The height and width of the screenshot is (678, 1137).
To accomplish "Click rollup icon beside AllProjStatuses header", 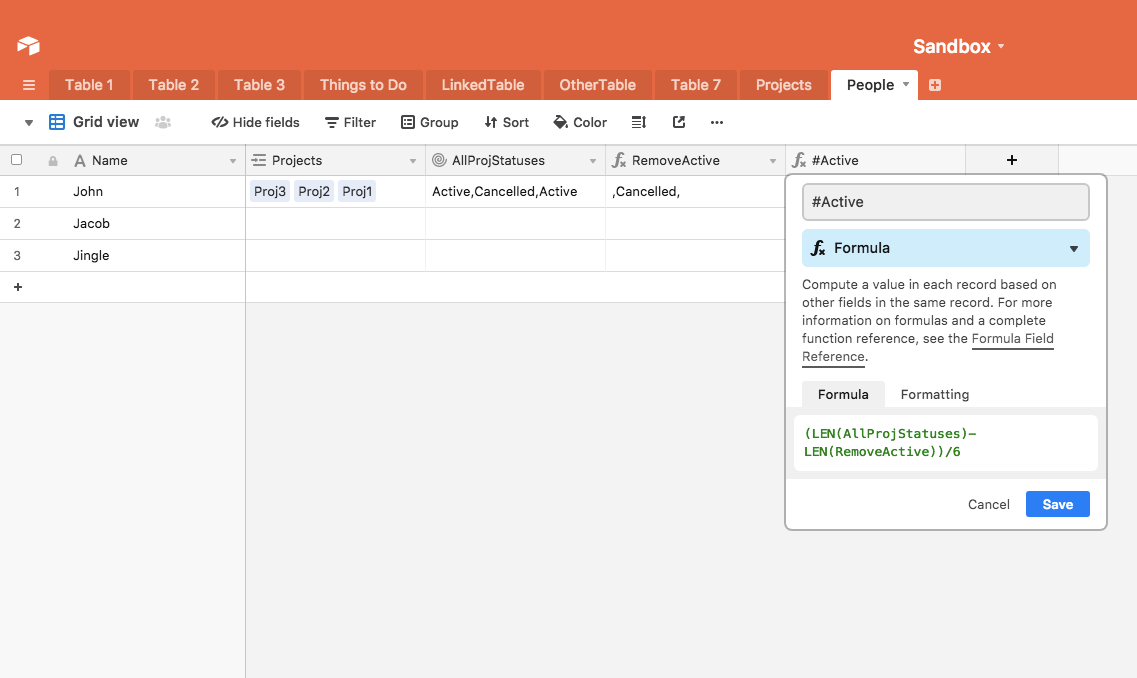I will pos(439,160).
